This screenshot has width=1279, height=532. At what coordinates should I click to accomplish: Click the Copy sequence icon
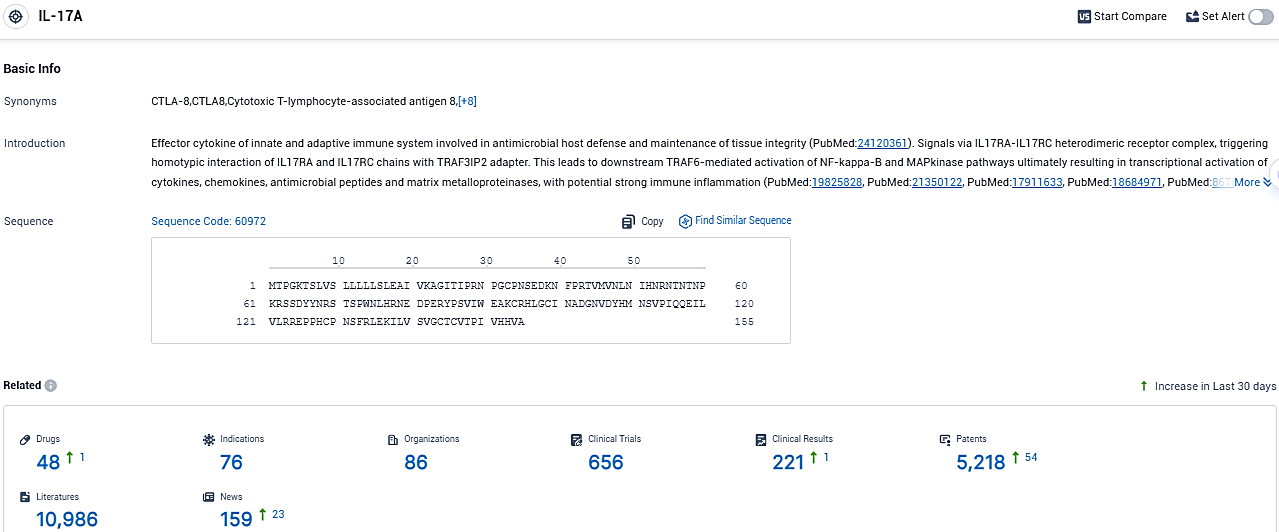[x=628, y=221]
